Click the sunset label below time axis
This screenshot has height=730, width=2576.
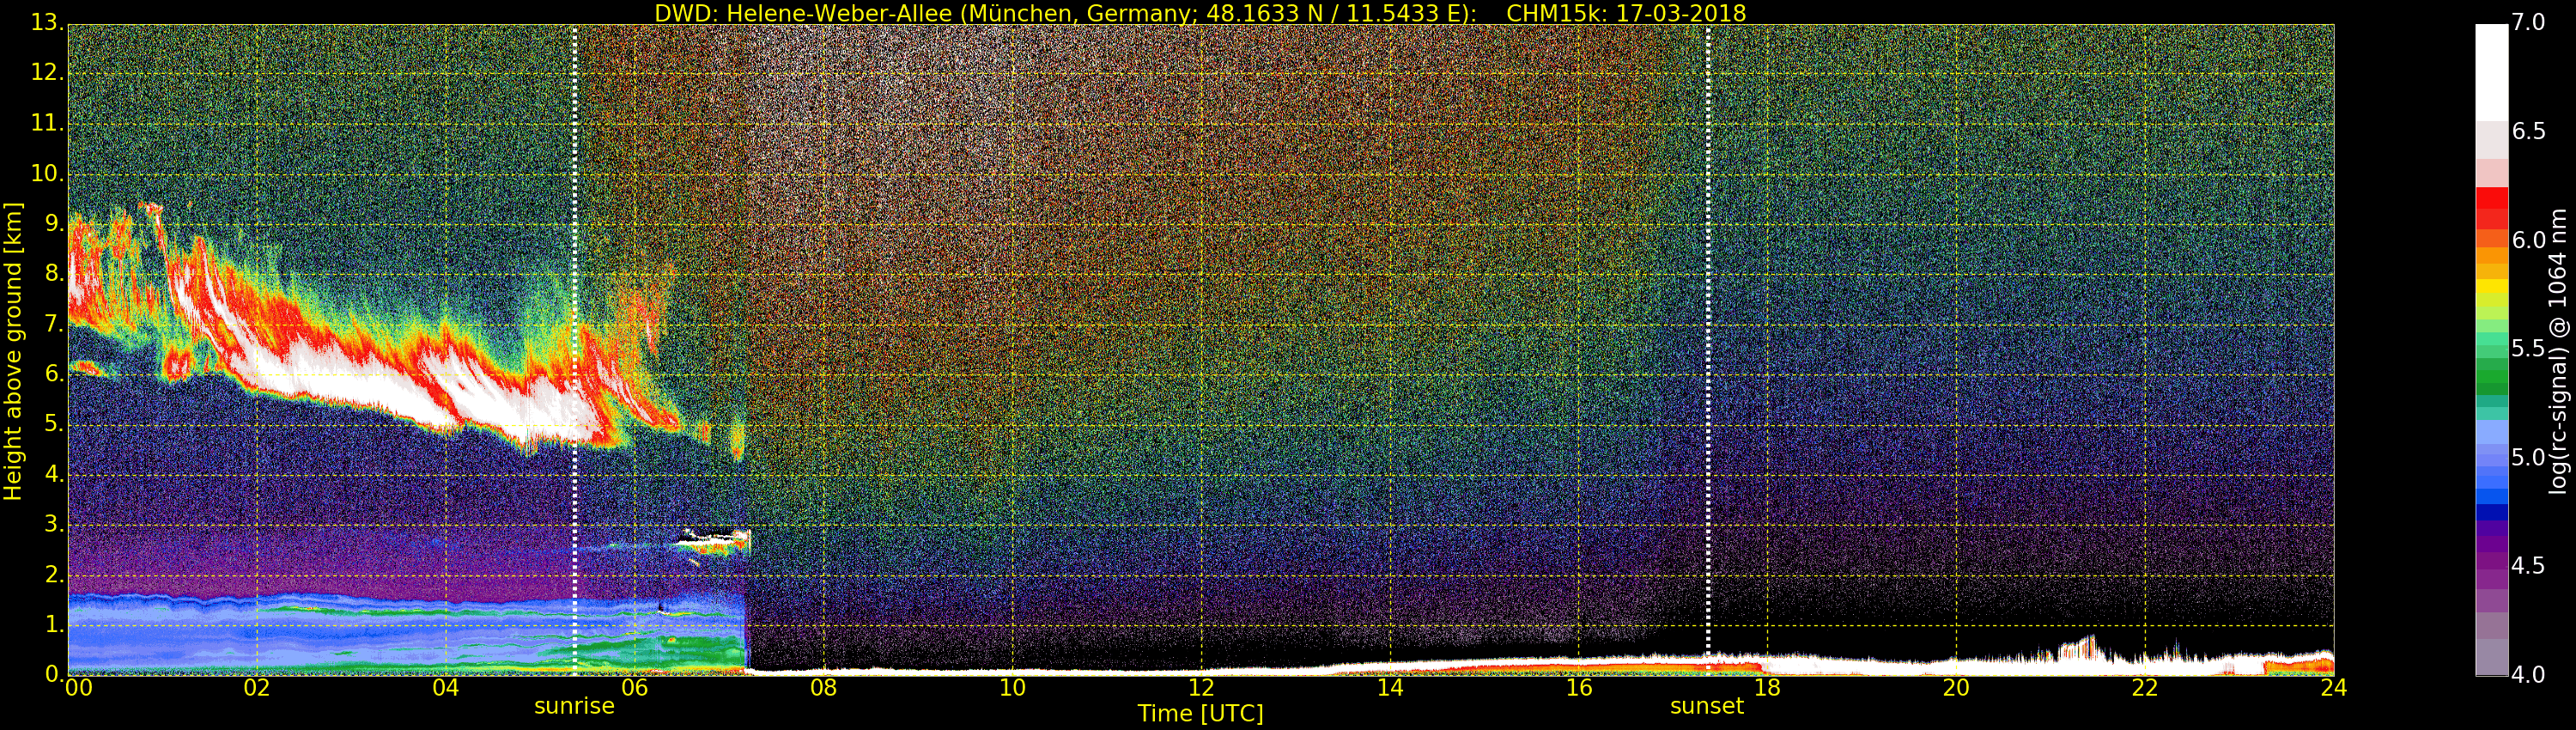tap(1706, 706)
